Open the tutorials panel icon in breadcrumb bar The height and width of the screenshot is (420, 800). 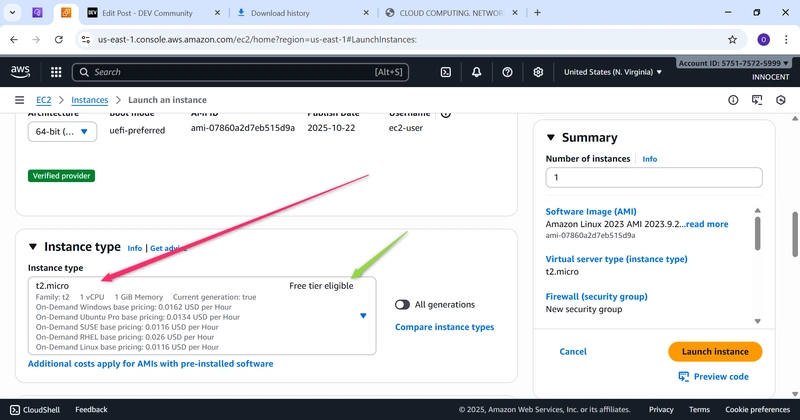757,100
